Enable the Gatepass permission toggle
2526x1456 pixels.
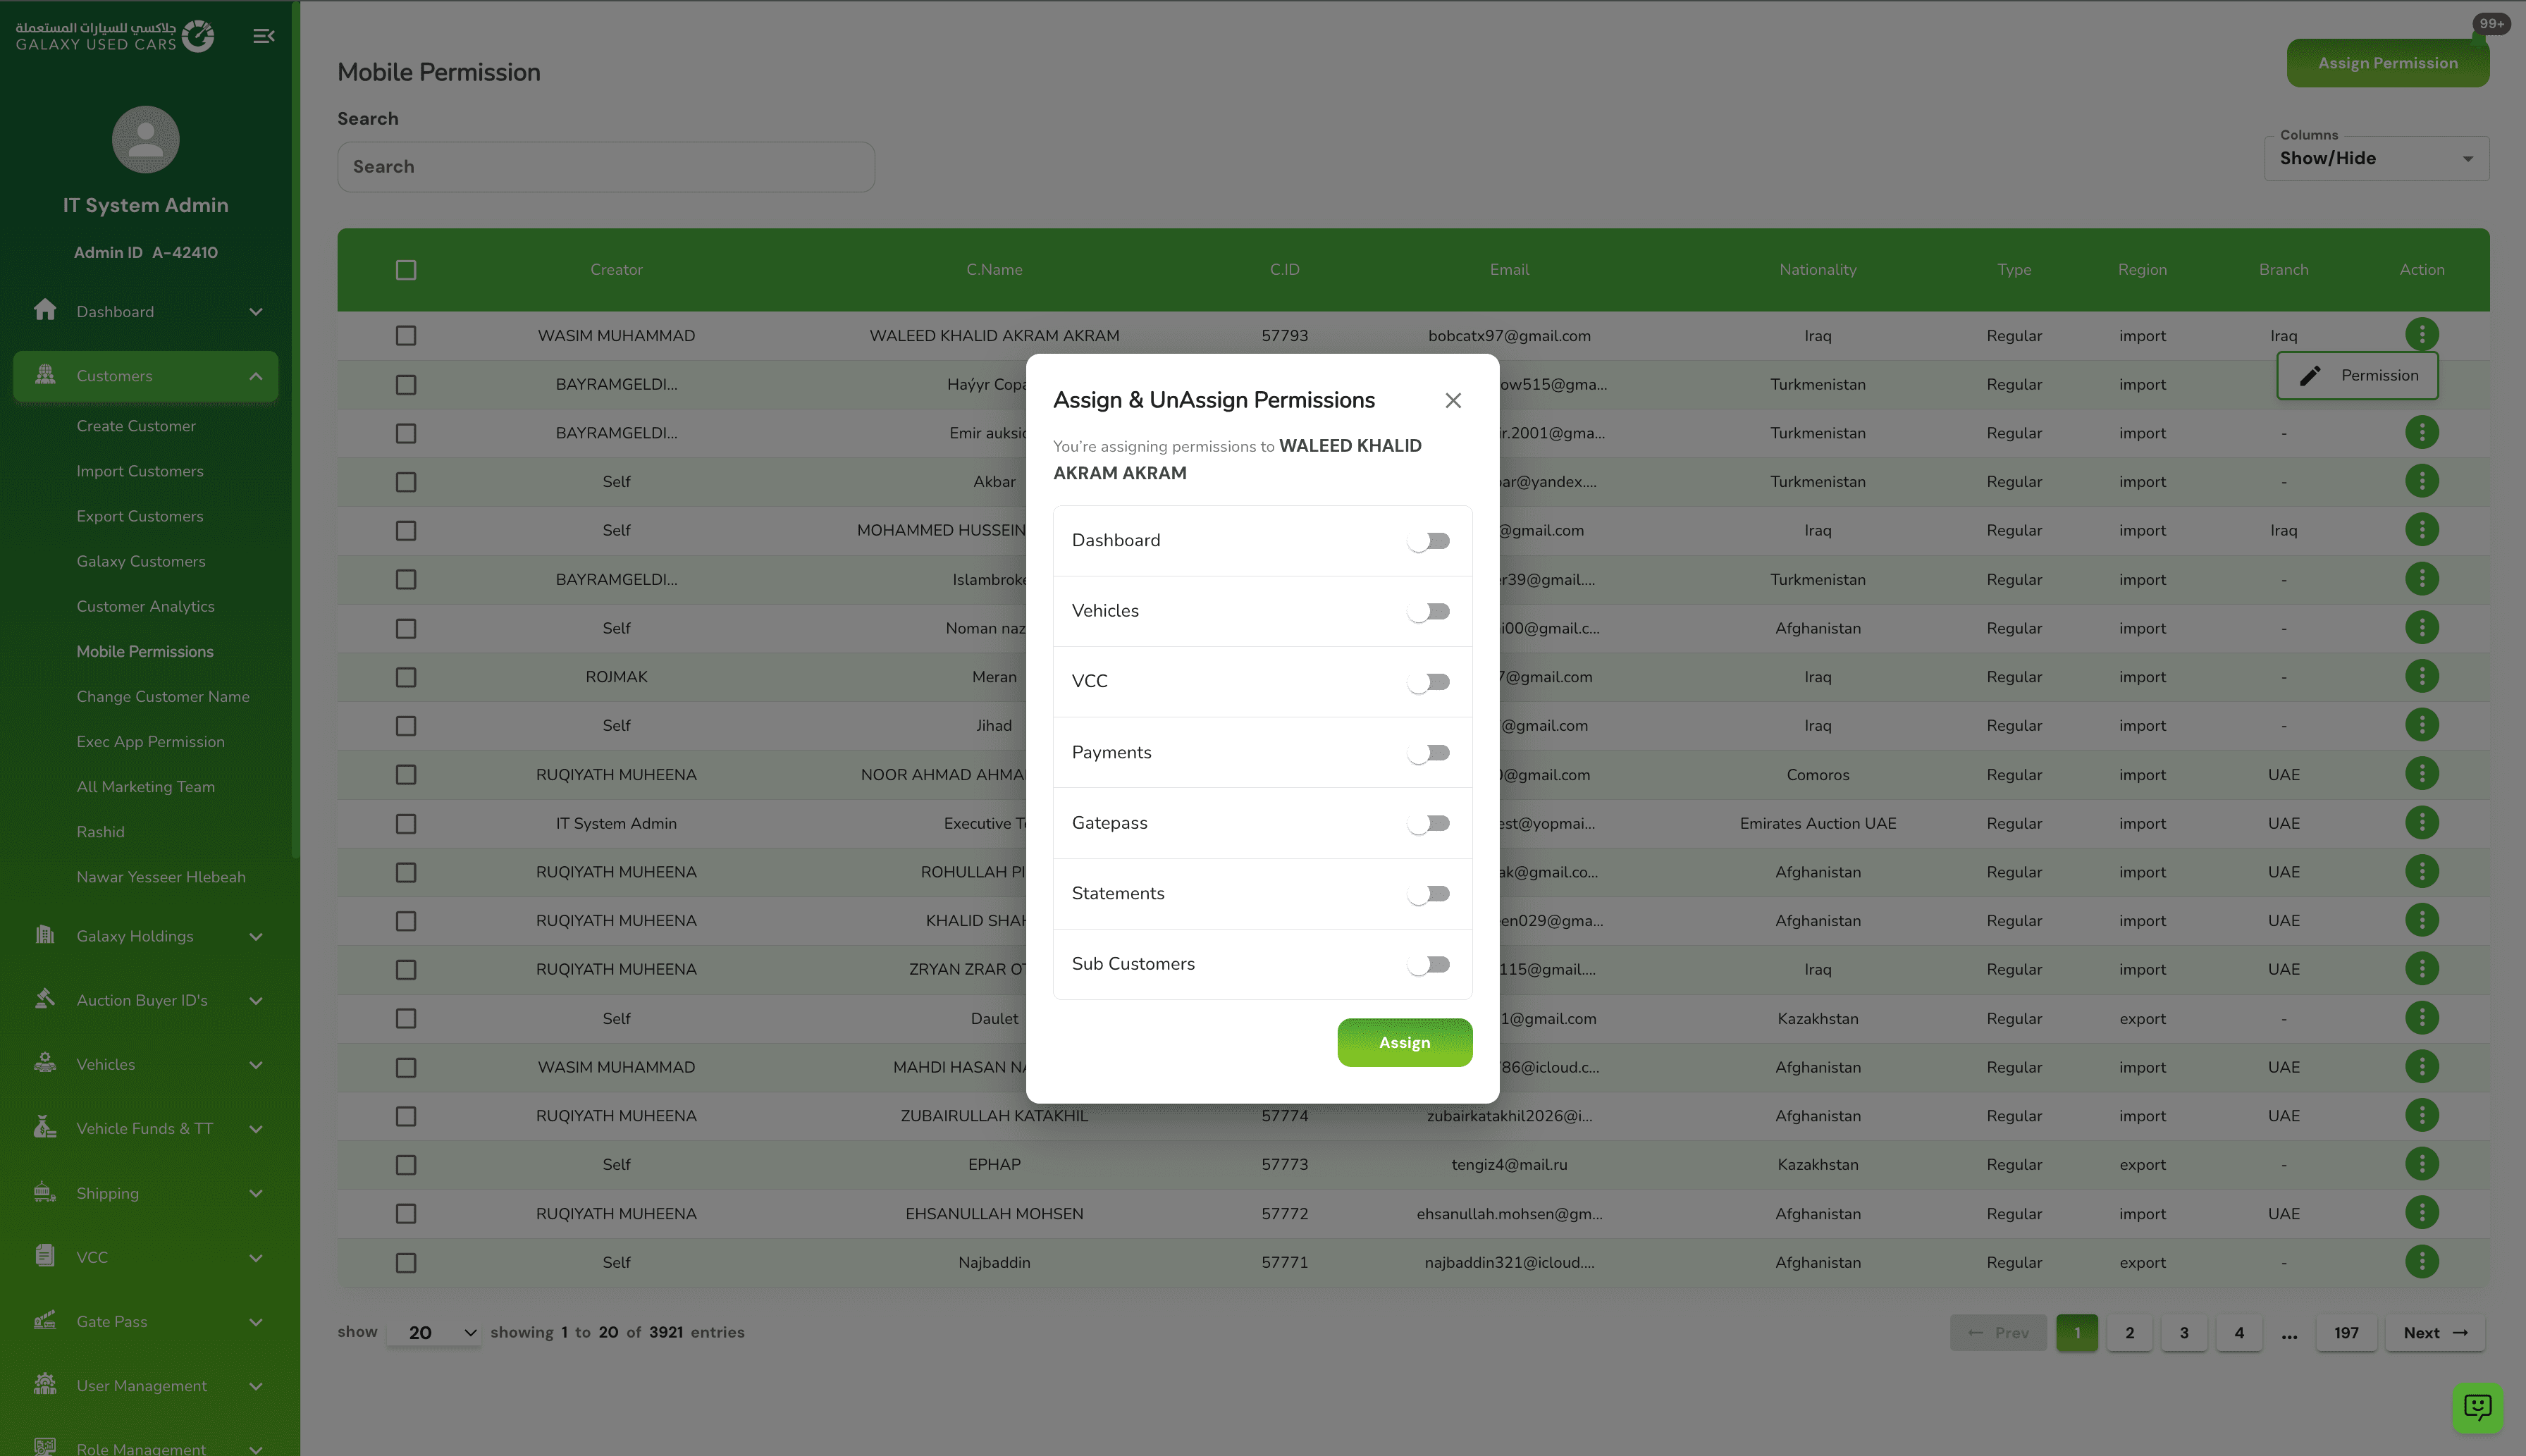1429,823
